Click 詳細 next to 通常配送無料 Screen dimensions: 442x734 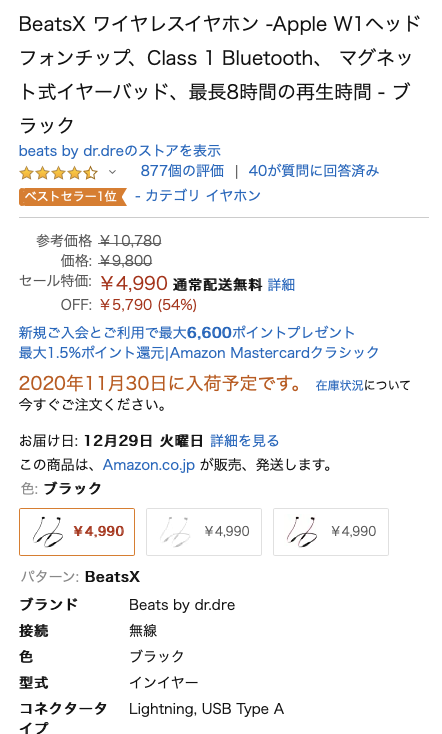coord(281,284)
